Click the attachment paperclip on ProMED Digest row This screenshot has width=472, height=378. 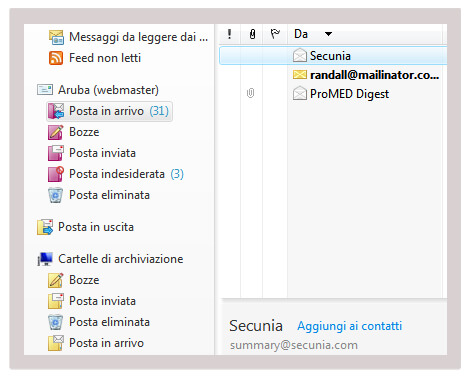(251, 93)
